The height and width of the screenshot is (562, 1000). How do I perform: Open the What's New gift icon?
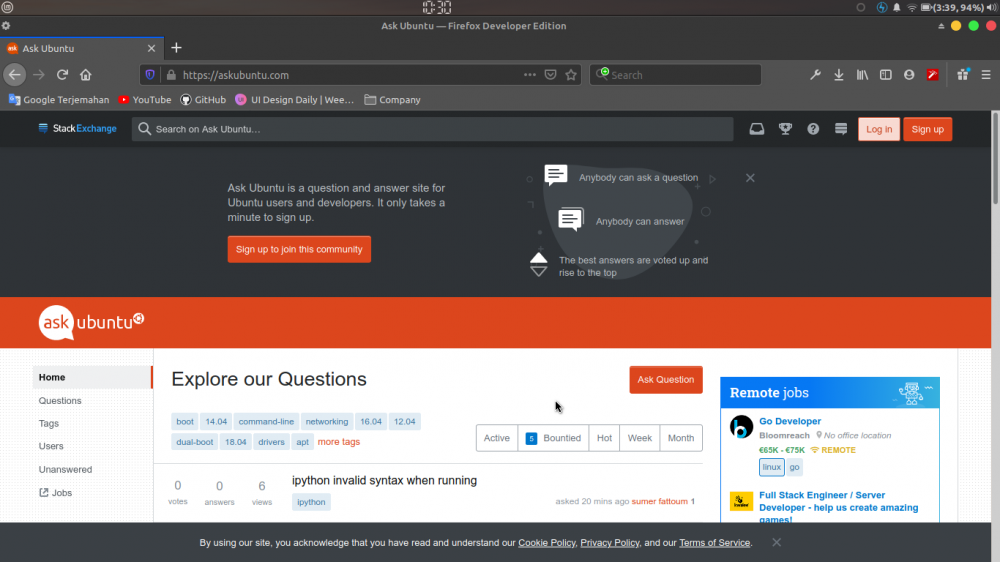pyautogui.click(x=963, y=75)
